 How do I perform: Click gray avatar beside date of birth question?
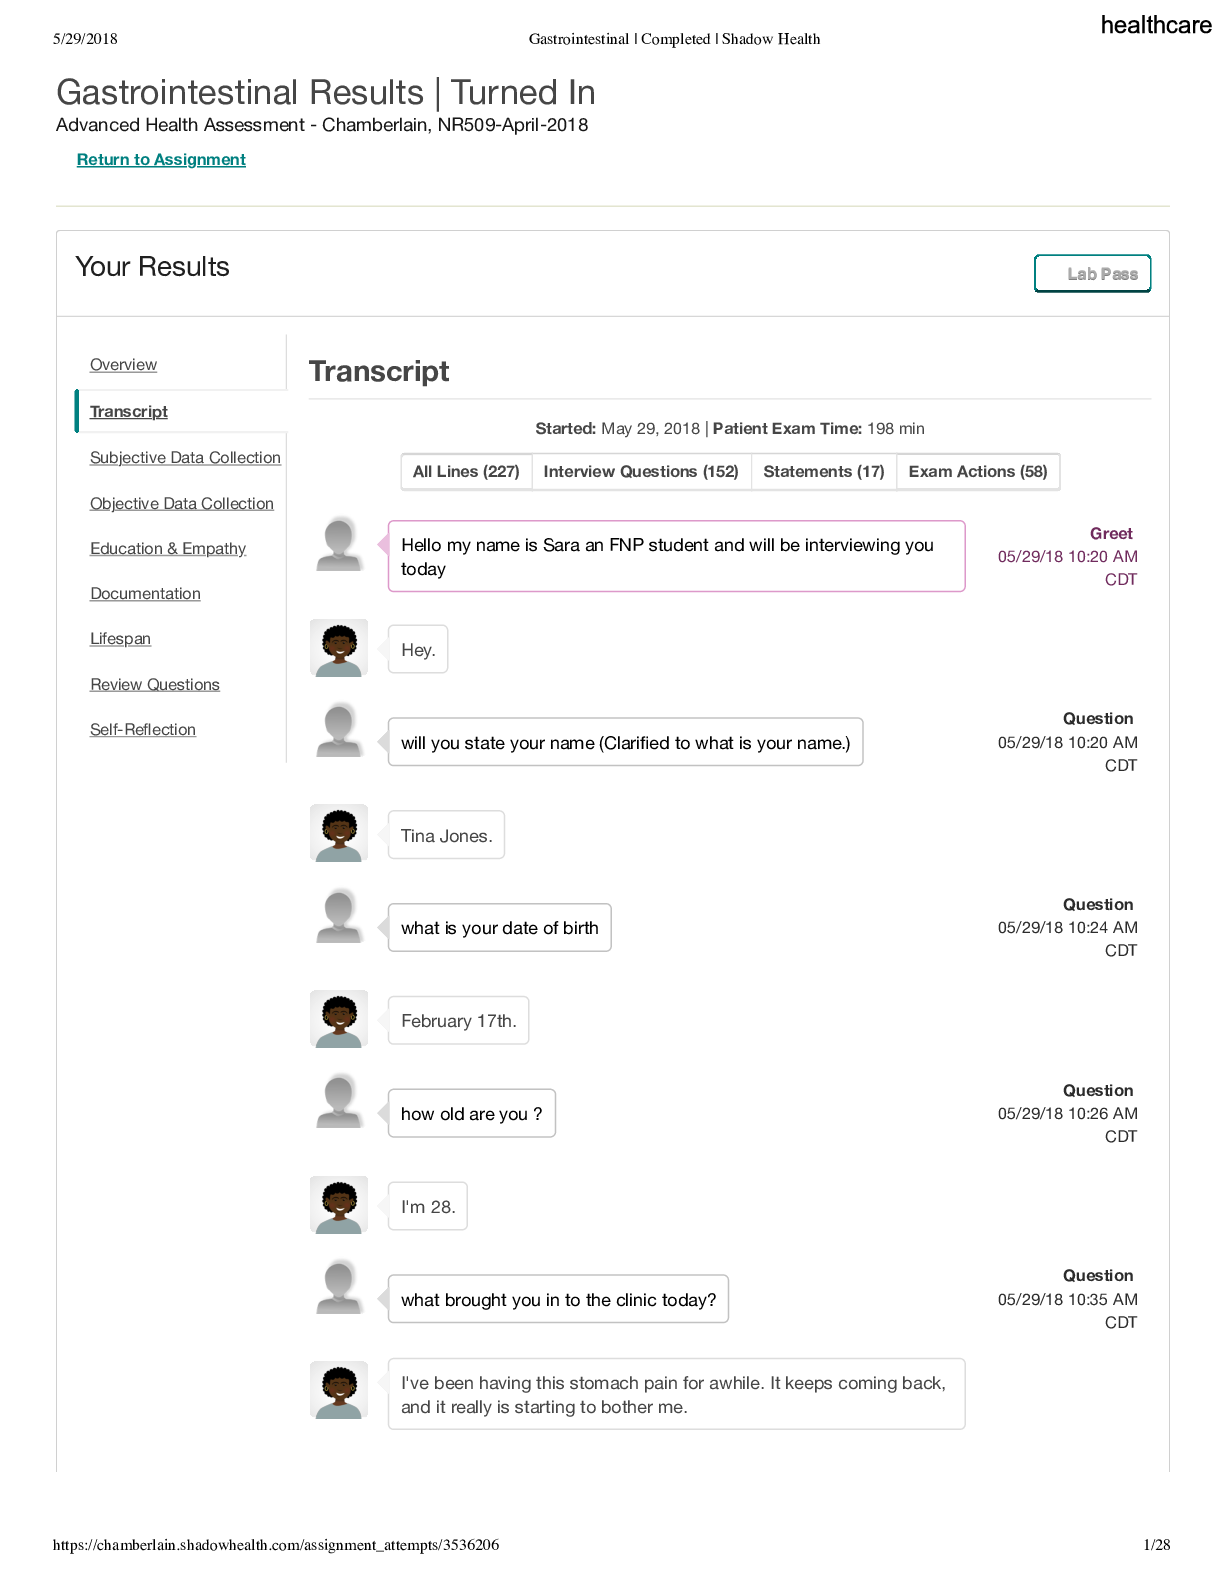coord(339,917)
